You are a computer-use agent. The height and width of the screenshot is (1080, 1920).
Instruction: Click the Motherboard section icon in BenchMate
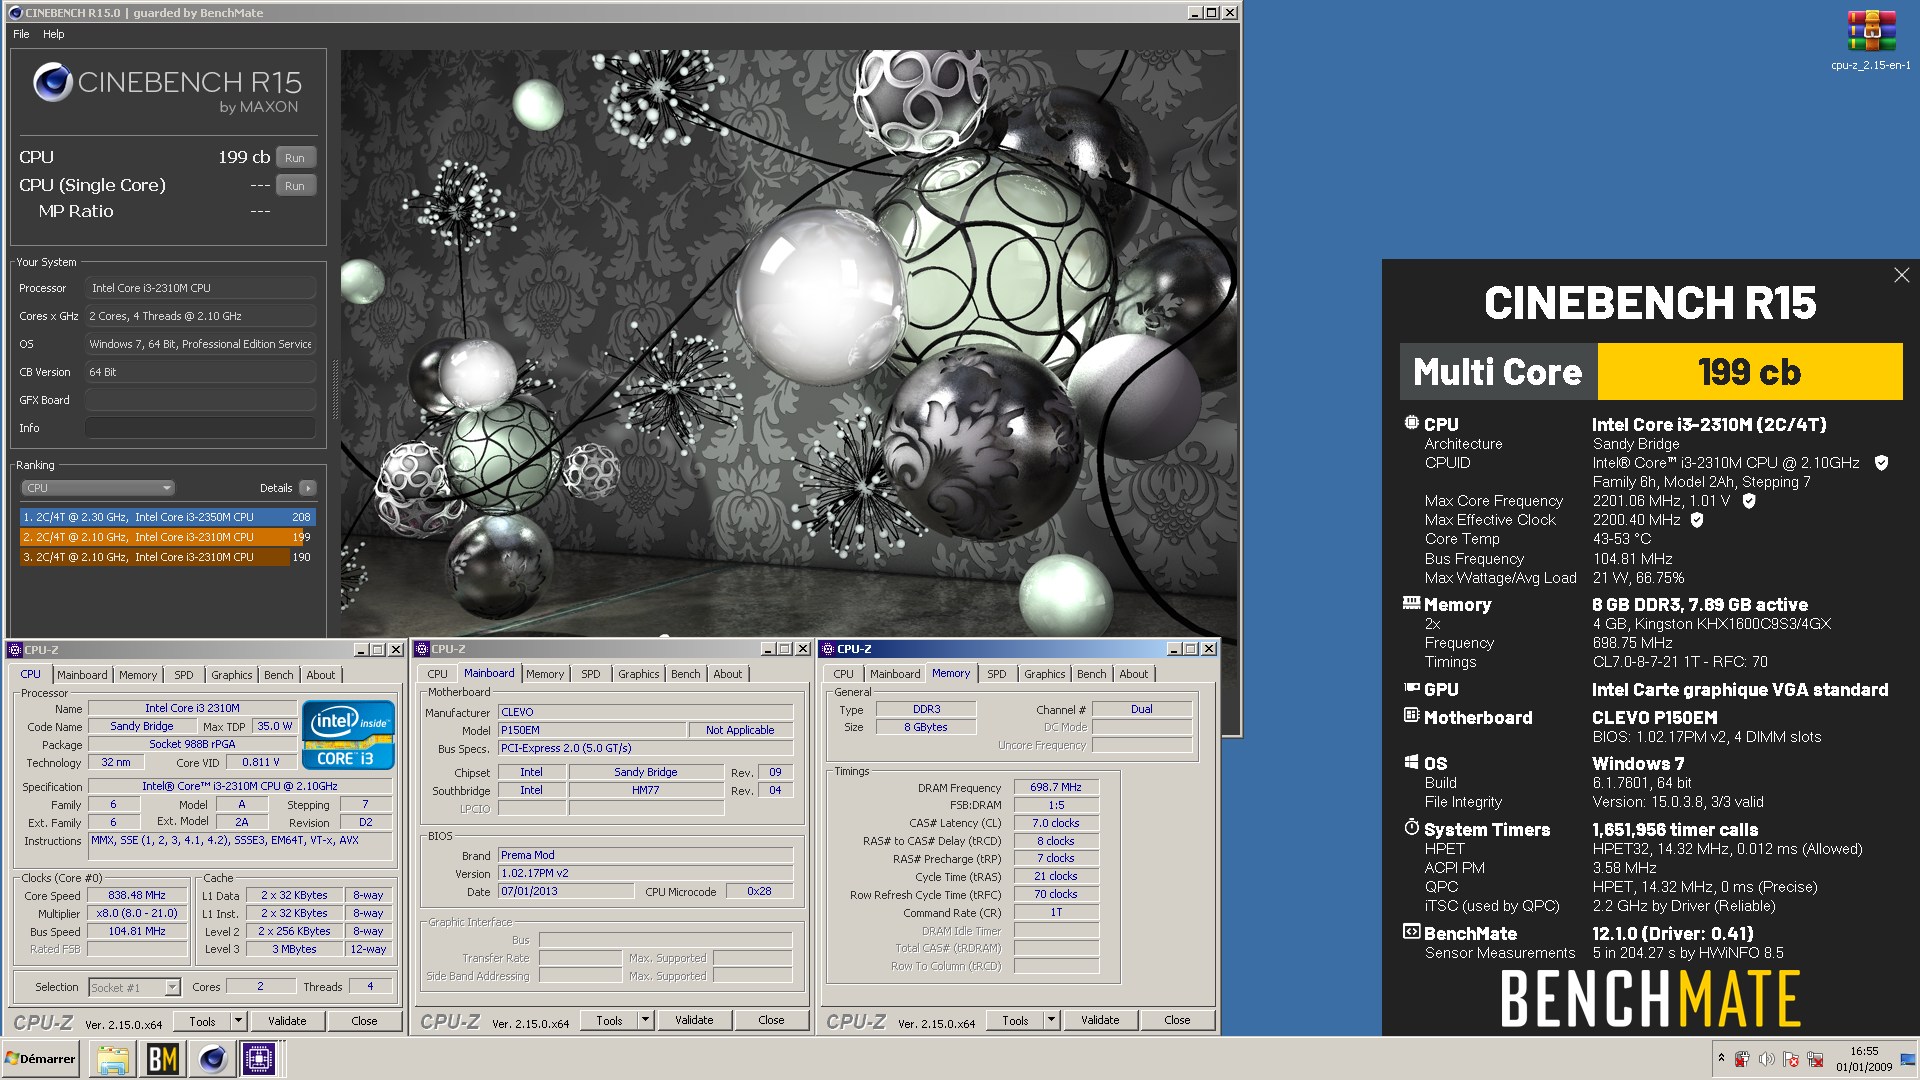tap(1411, 715)
